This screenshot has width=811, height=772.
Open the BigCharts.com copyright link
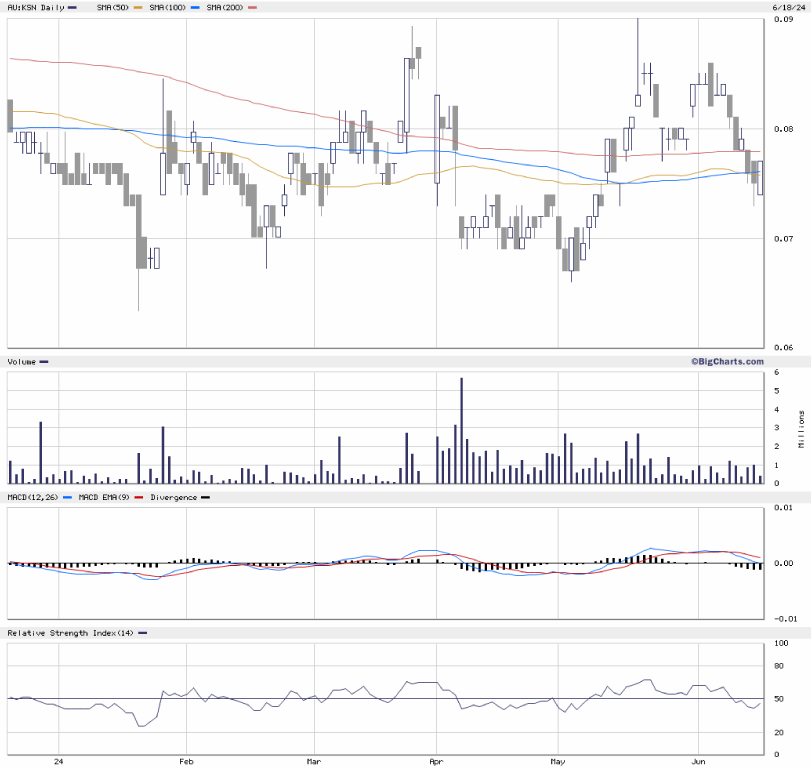[x=726, y=361]
